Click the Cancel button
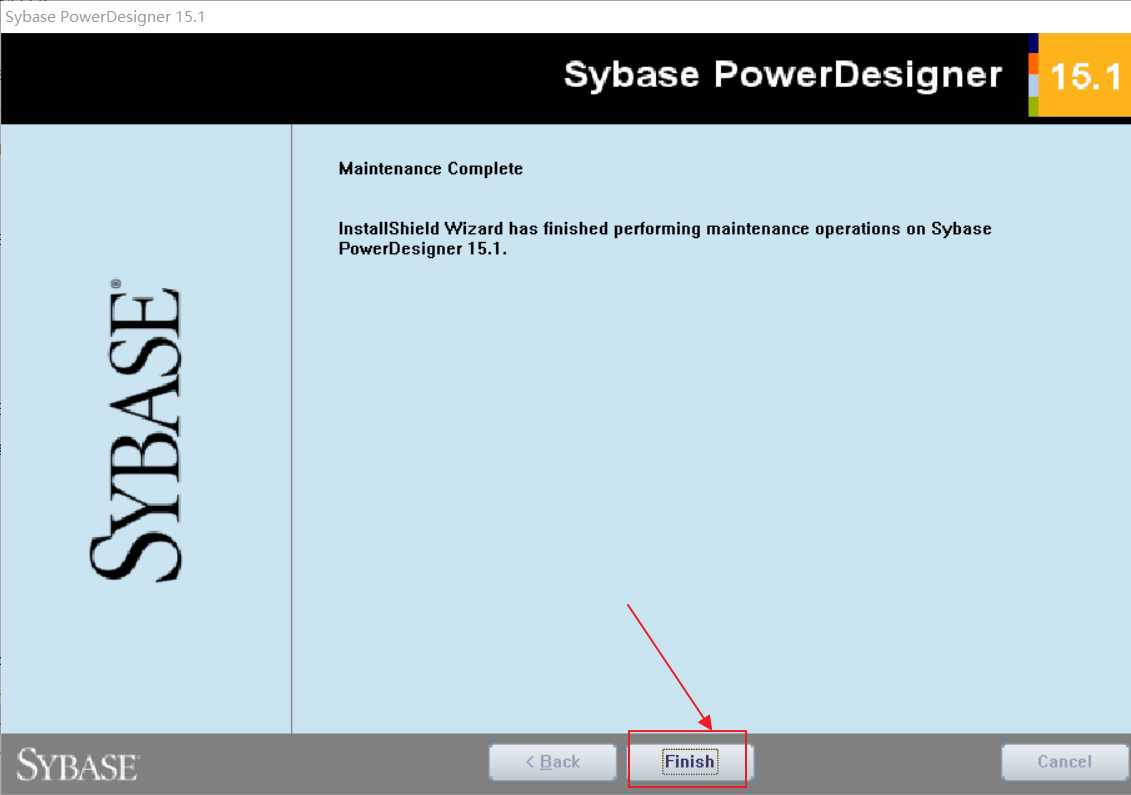Screen dimensions: 1131x795 pyautogui.click(x=1064, y=762)
